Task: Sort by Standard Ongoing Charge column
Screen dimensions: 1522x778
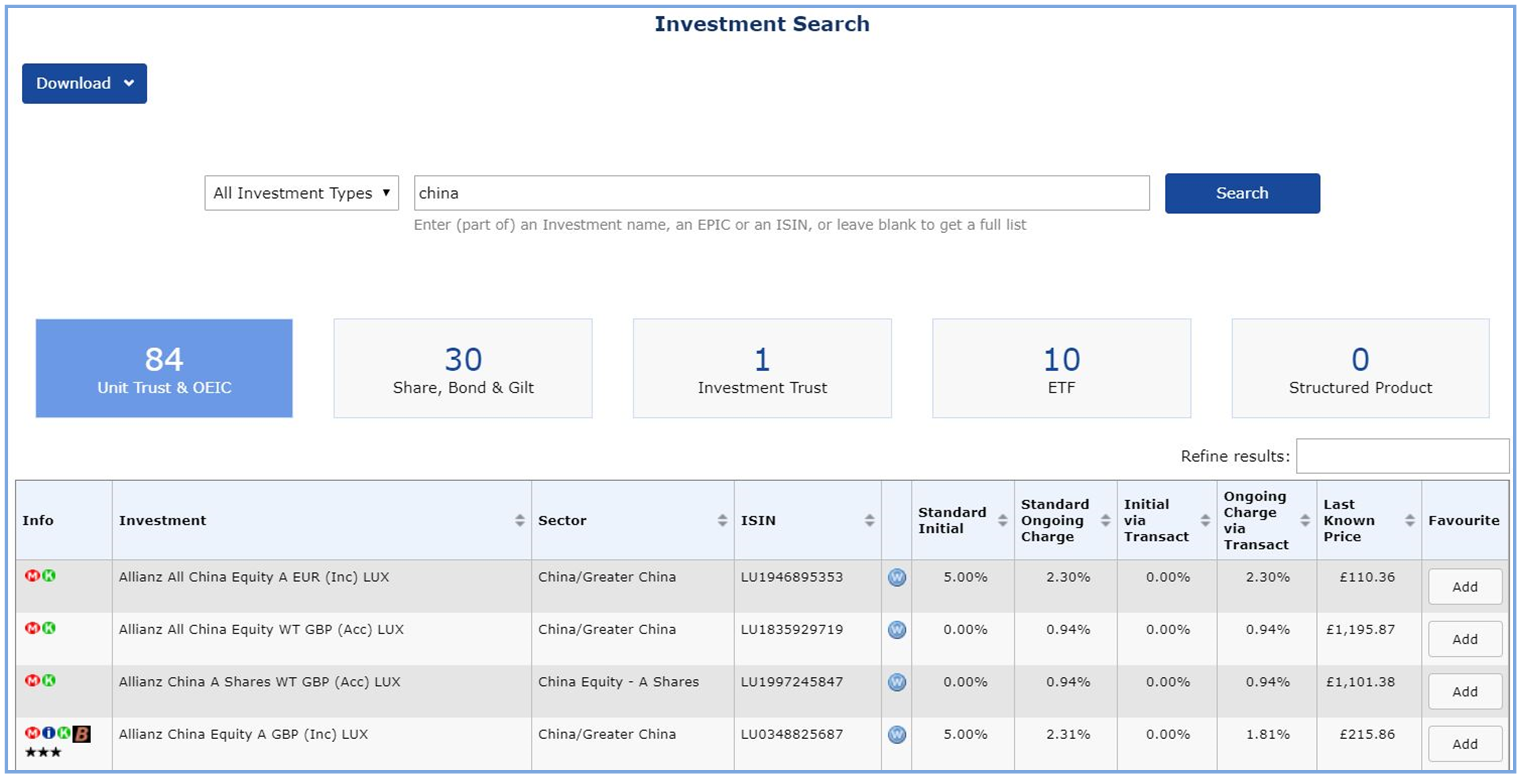Action: (1105, 520)
